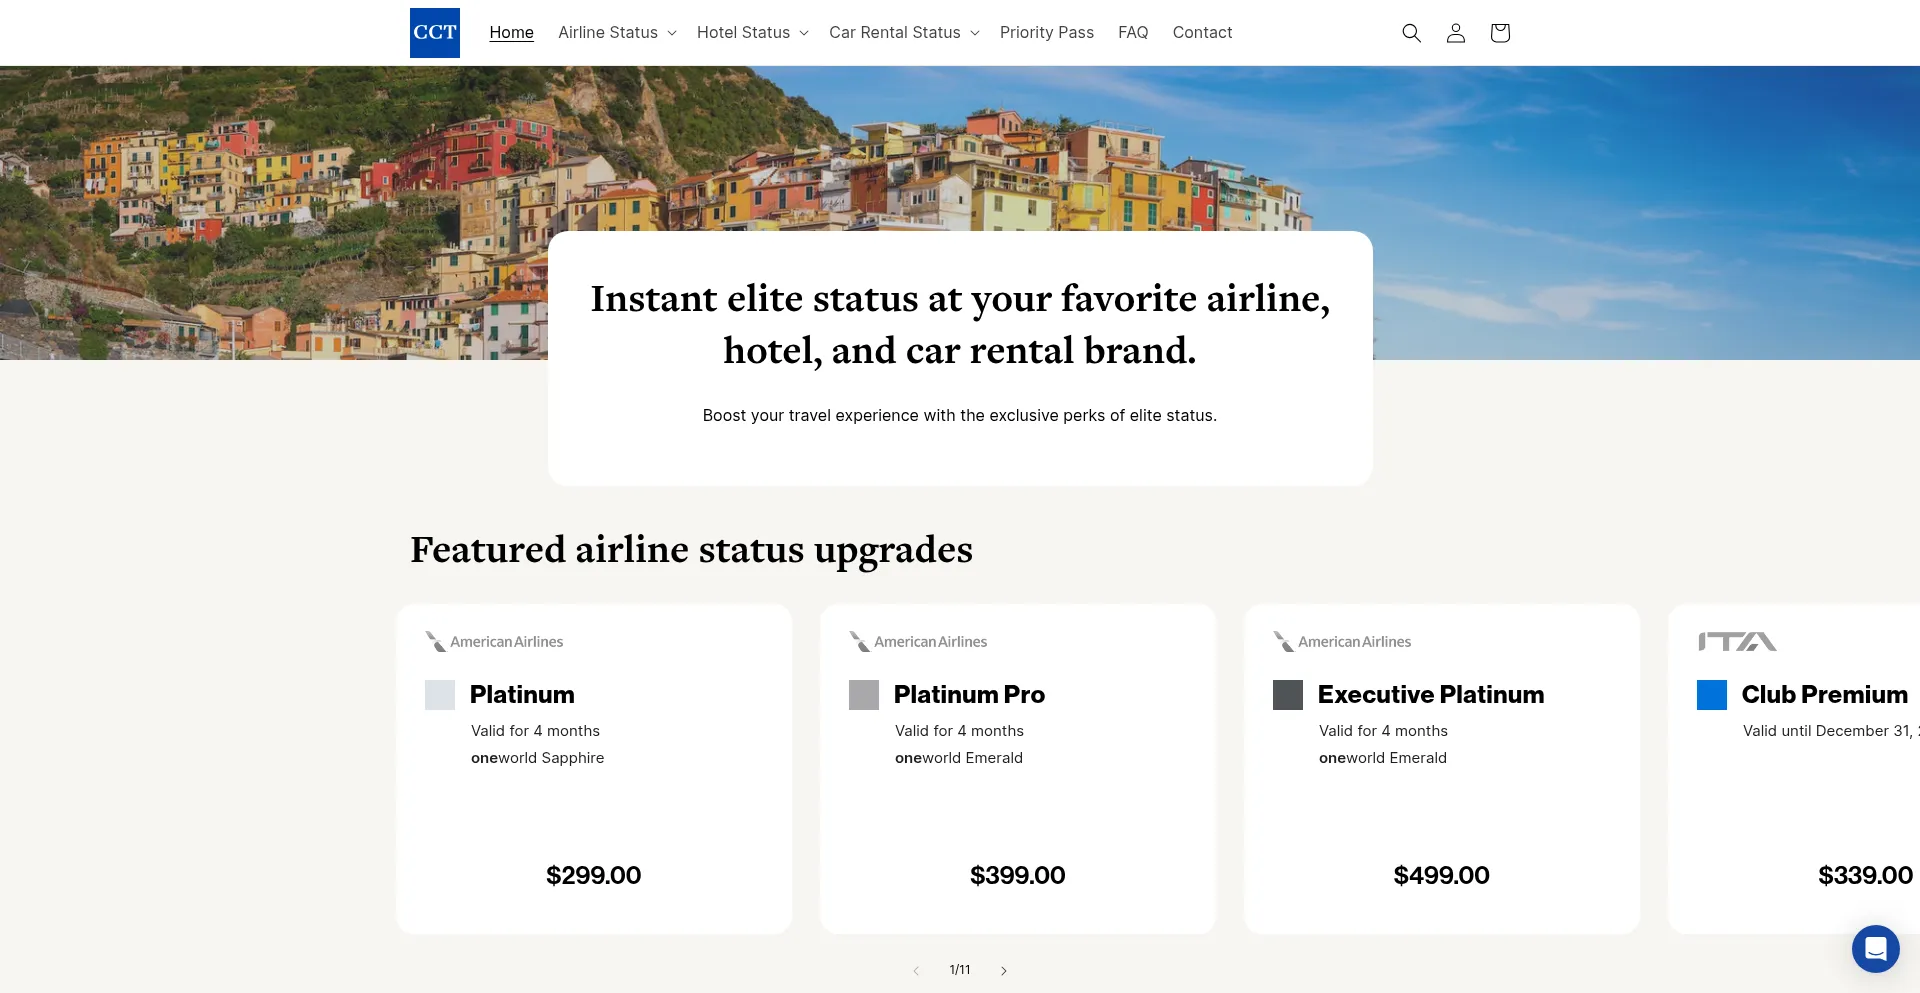Screen dimensions: 1920x993
Task: Click the previous carousel slide arrow
Action: pyautogui.click(x=916, y=970)
